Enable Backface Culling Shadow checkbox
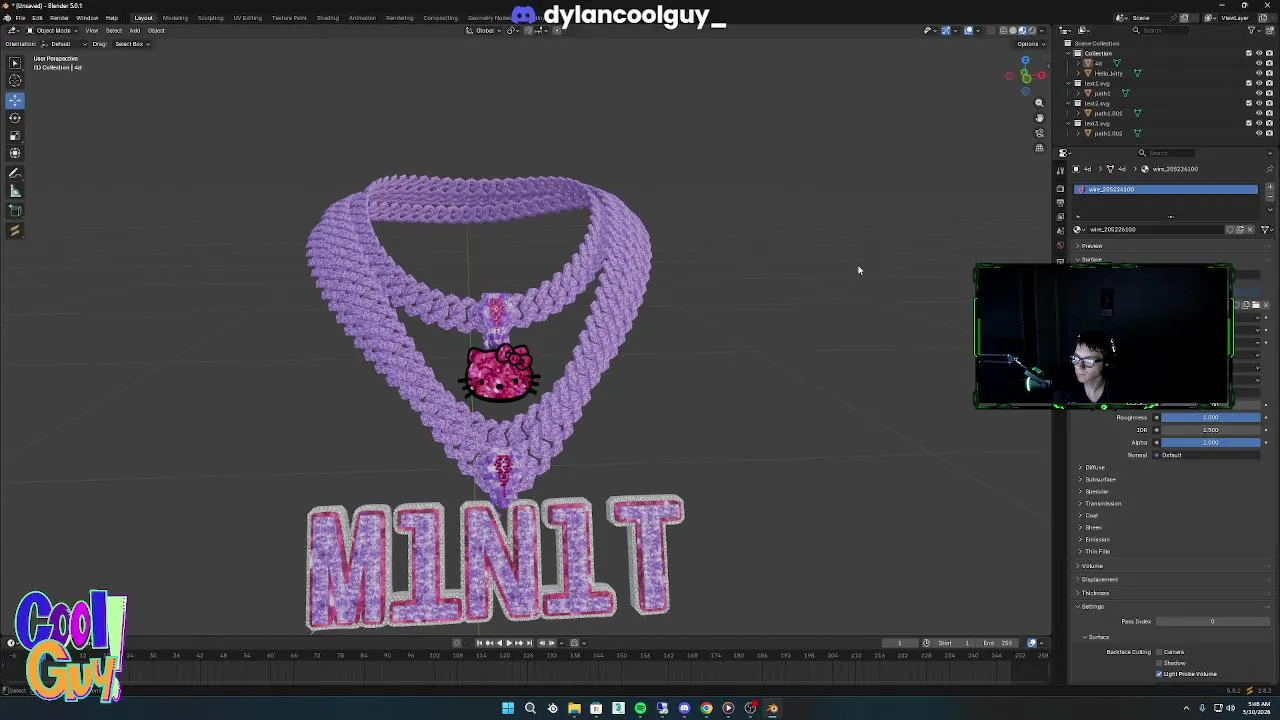The width and height of the screenshot is (1280, 720). 1159,663
